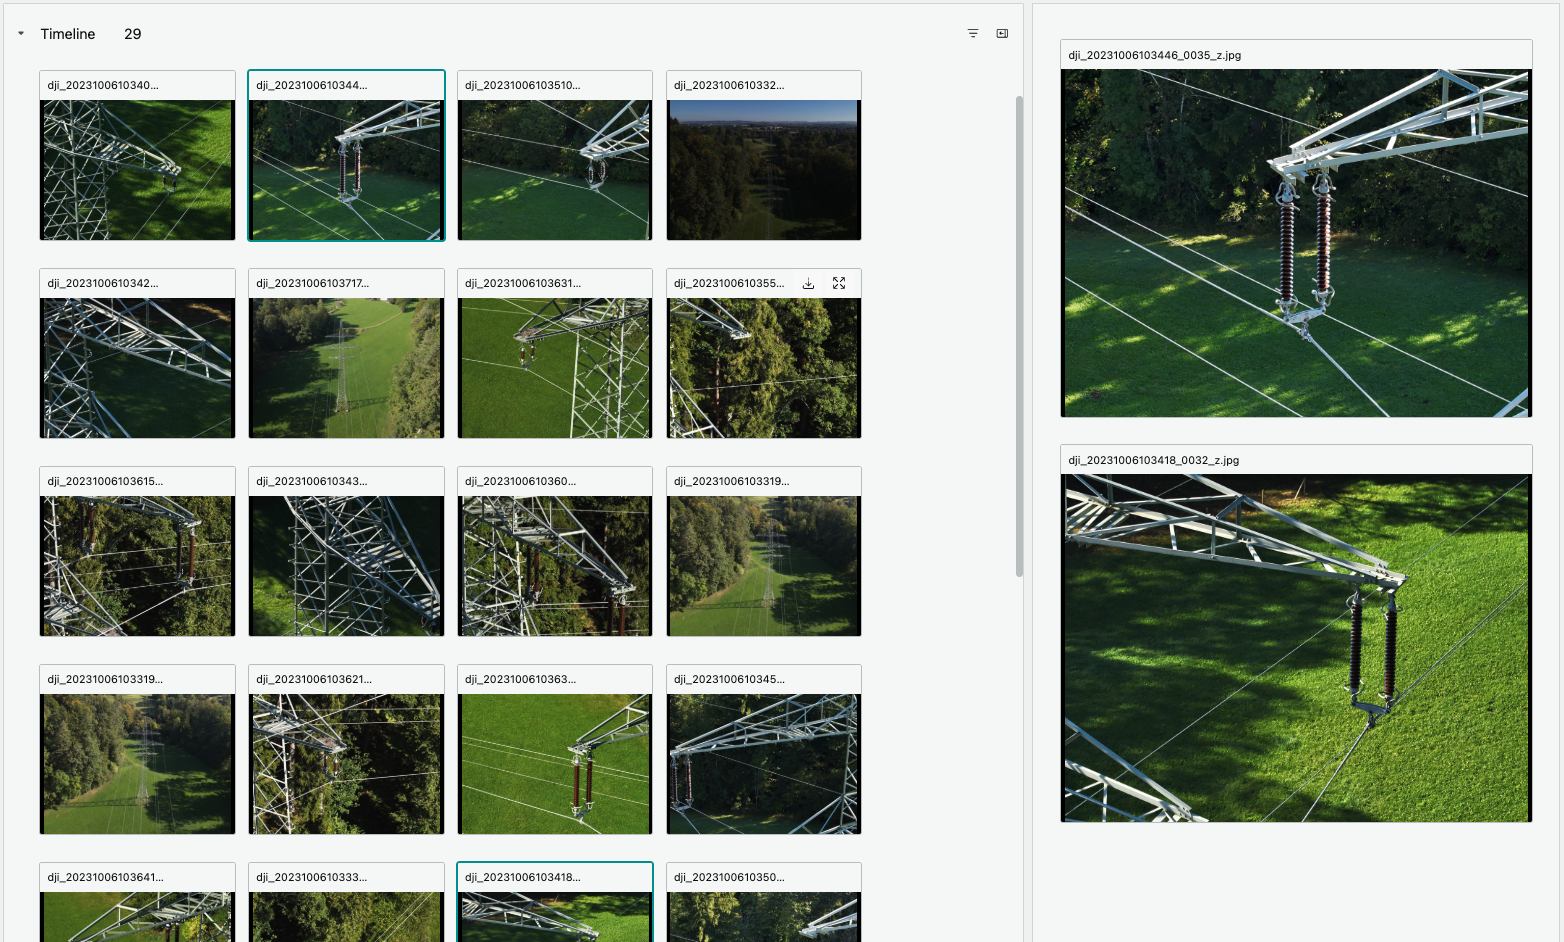Expand dji_2023100610355 image to fullscreen

(x=839, y=284)
